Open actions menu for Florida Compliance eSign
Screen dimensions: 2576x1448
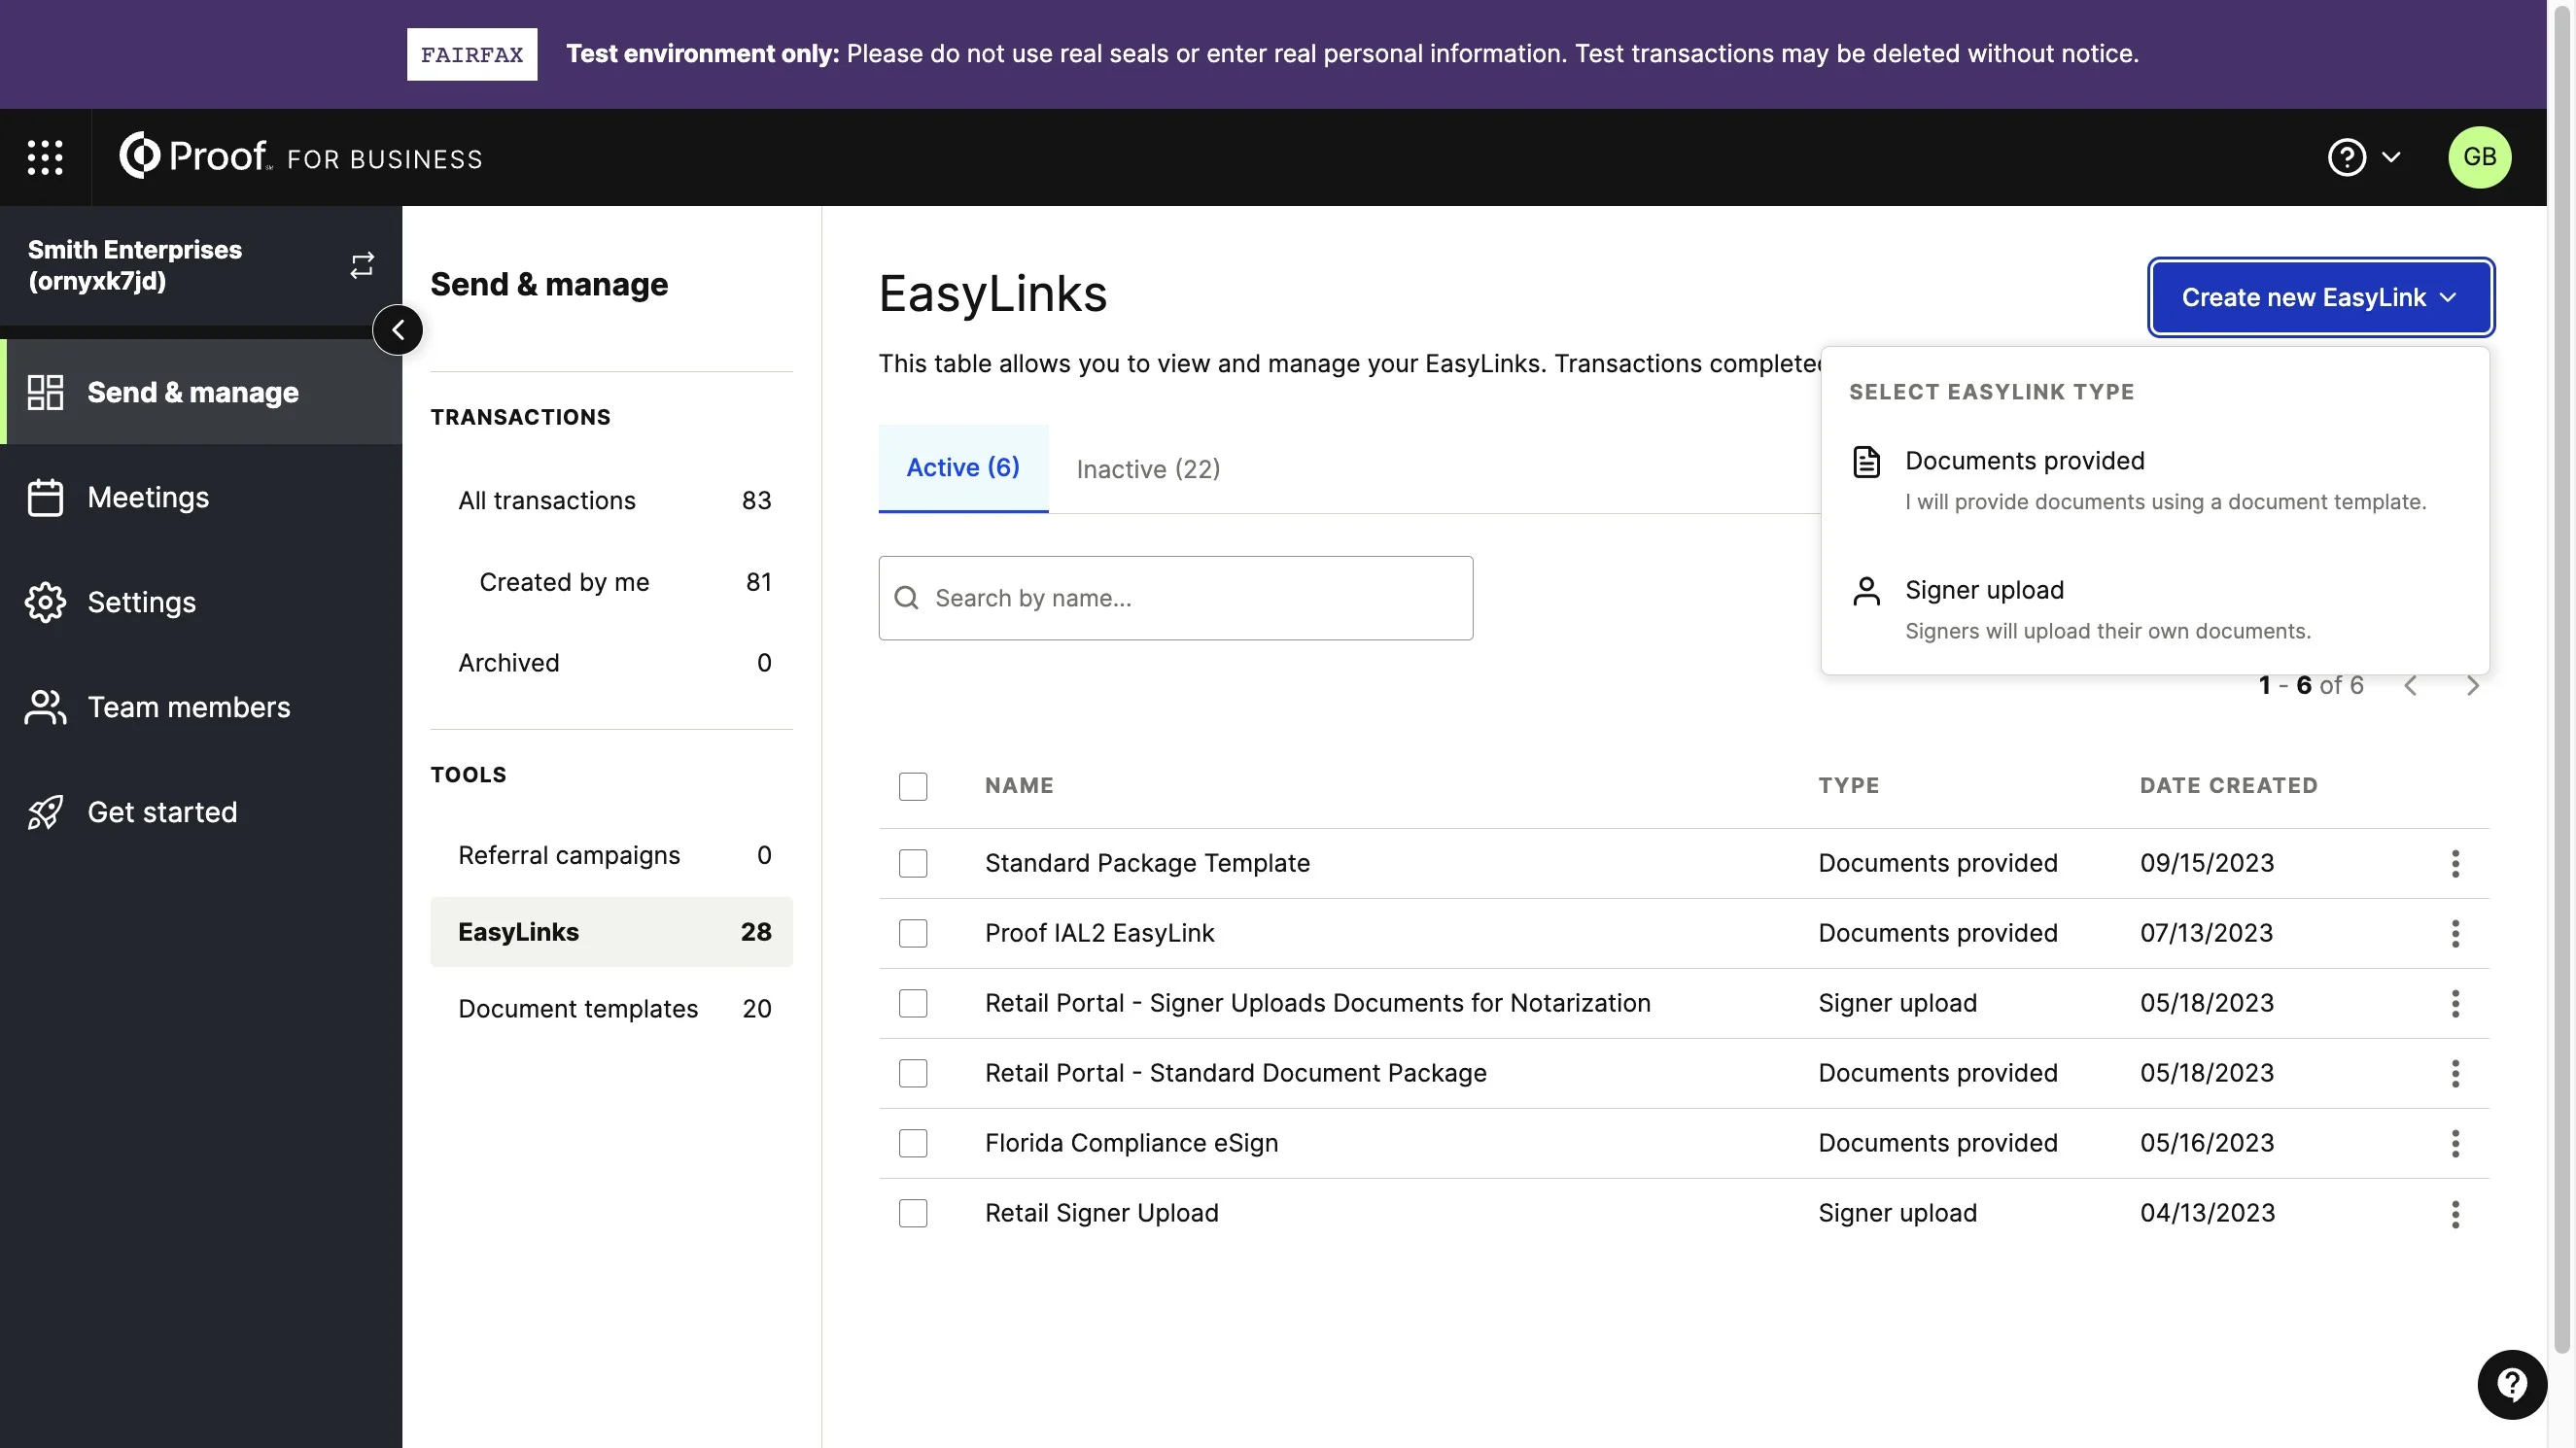2454,1143
